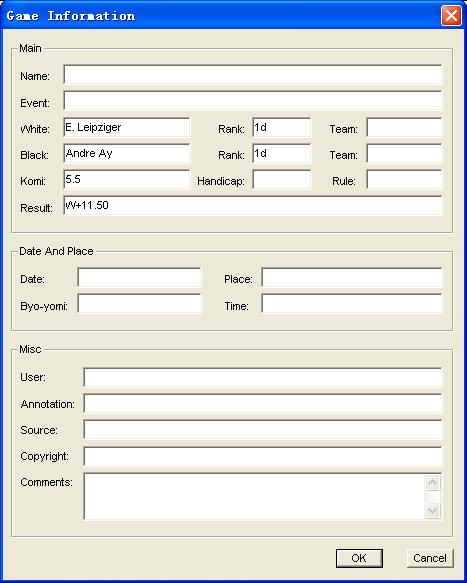
Task: Click the Result field showing W+11.50
Action: [252, 206]
